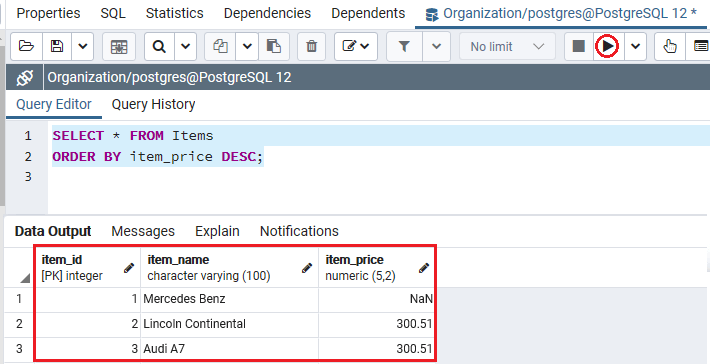Select result row header 3

pos(19,349)
